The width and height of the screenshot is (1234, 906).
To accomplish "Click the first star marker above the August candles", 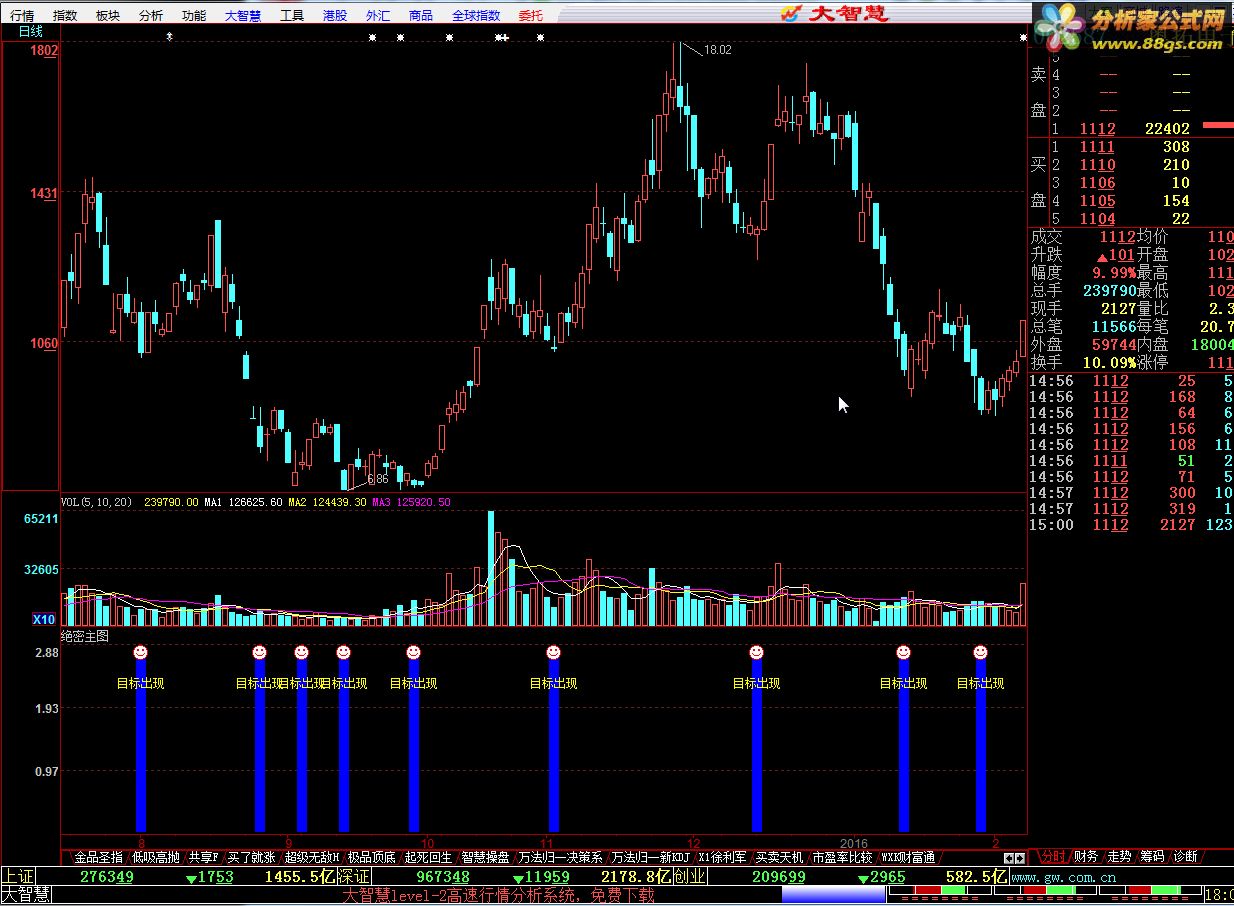I will 169,37.
